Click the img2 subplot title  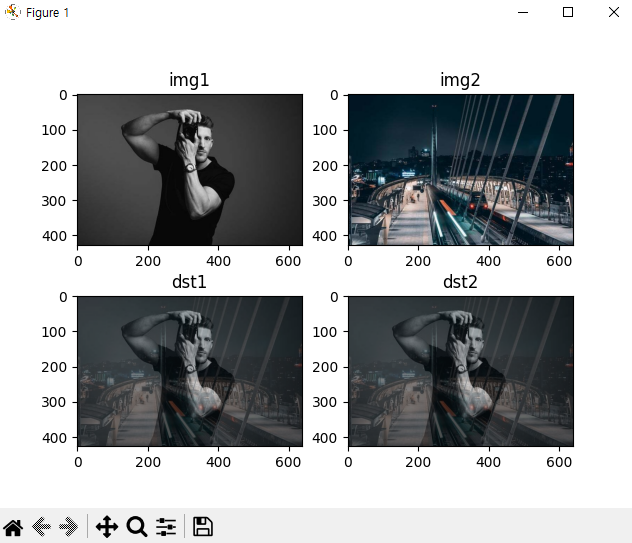click(x=460, y=80)
